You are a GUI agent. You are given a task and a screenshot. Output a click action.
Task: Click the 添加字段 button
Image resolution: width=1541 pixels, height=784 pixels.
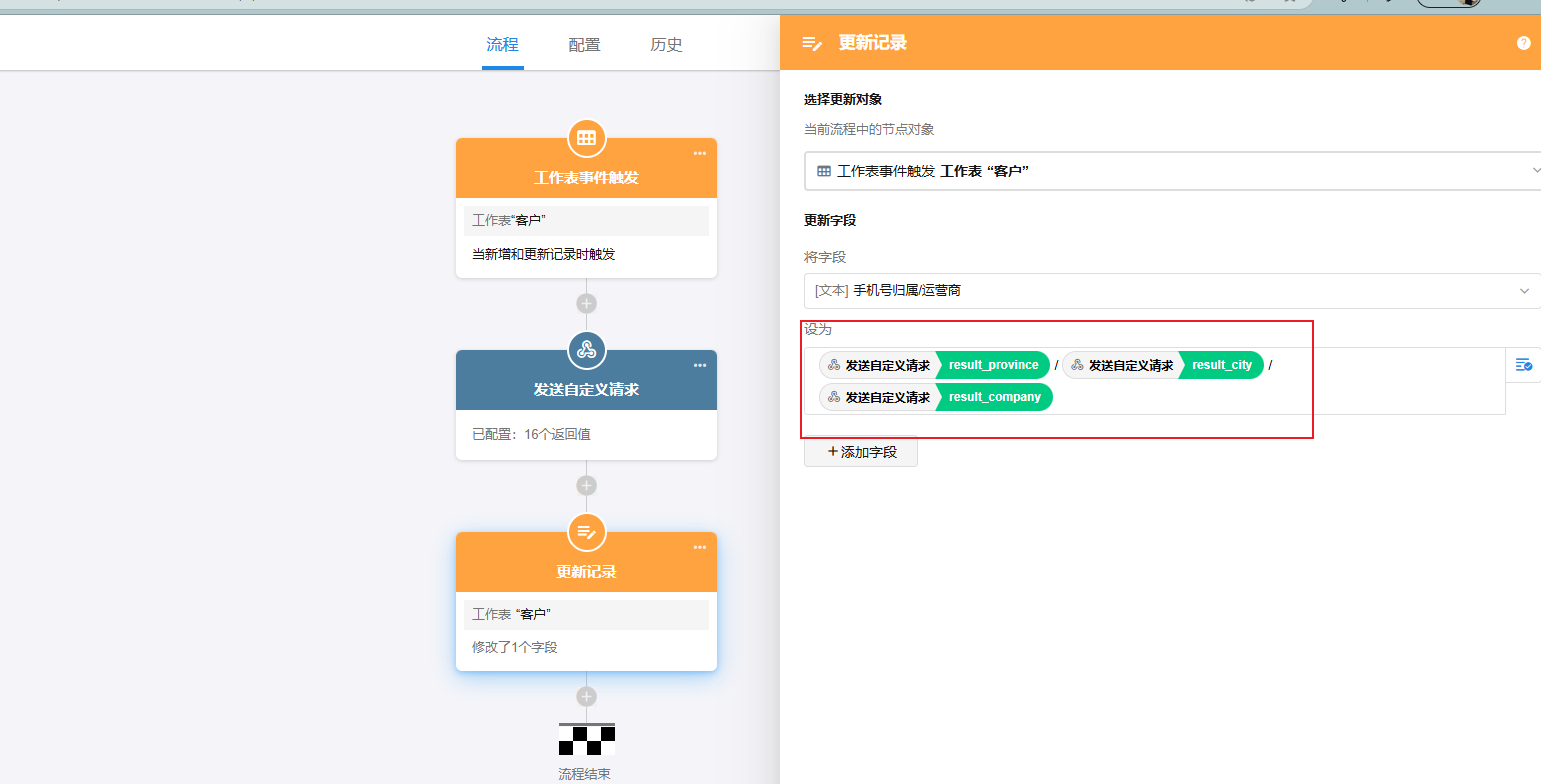860,452
